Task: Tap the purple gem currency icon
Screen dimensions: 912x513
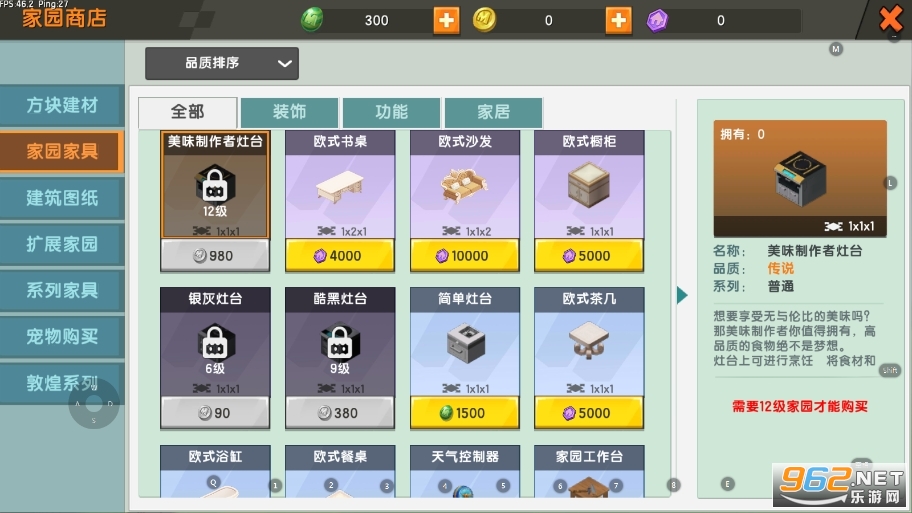Action: tap(657, 21)
